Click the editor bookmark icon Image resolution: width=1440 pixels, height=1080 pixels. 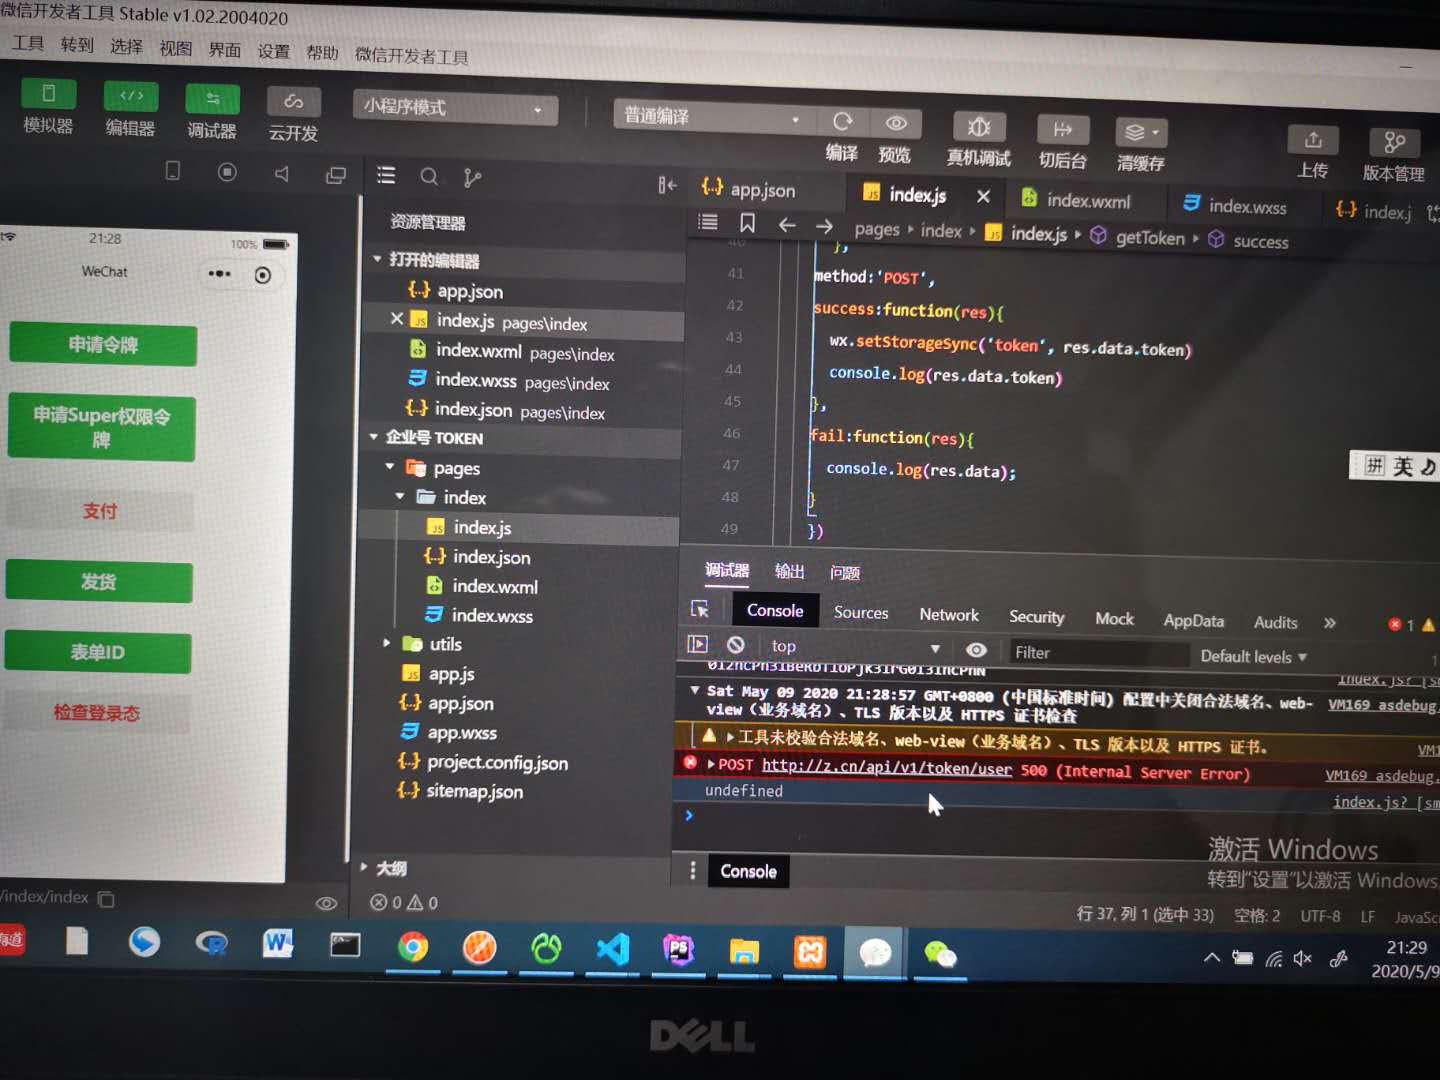(748, 223)
